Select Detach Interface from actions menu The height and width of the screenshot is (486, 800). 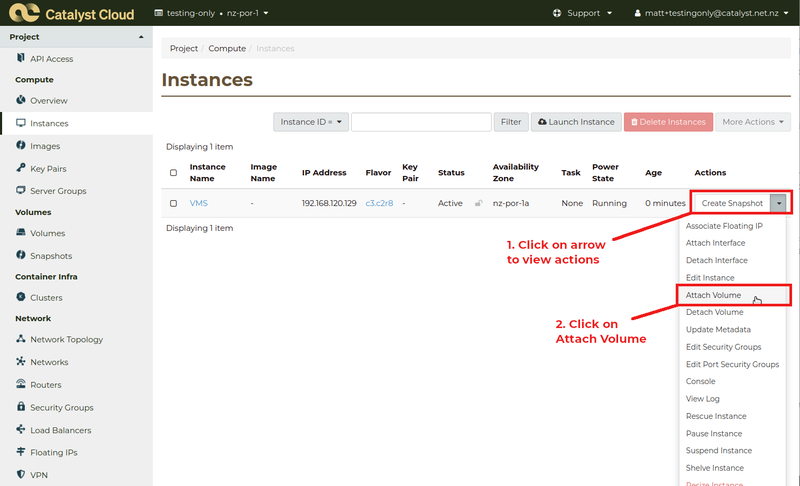click(716, 260)
